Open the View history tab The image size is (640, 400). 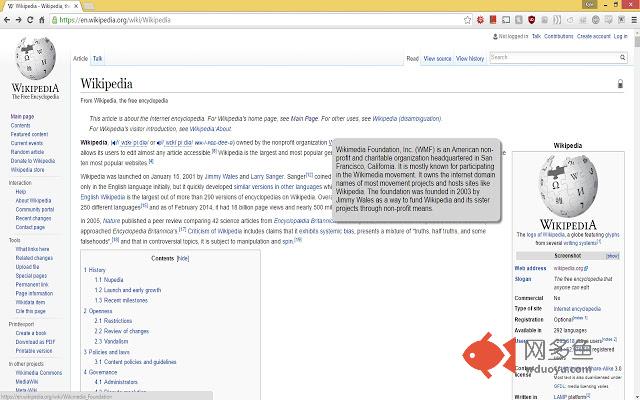(x=470, y=59)
